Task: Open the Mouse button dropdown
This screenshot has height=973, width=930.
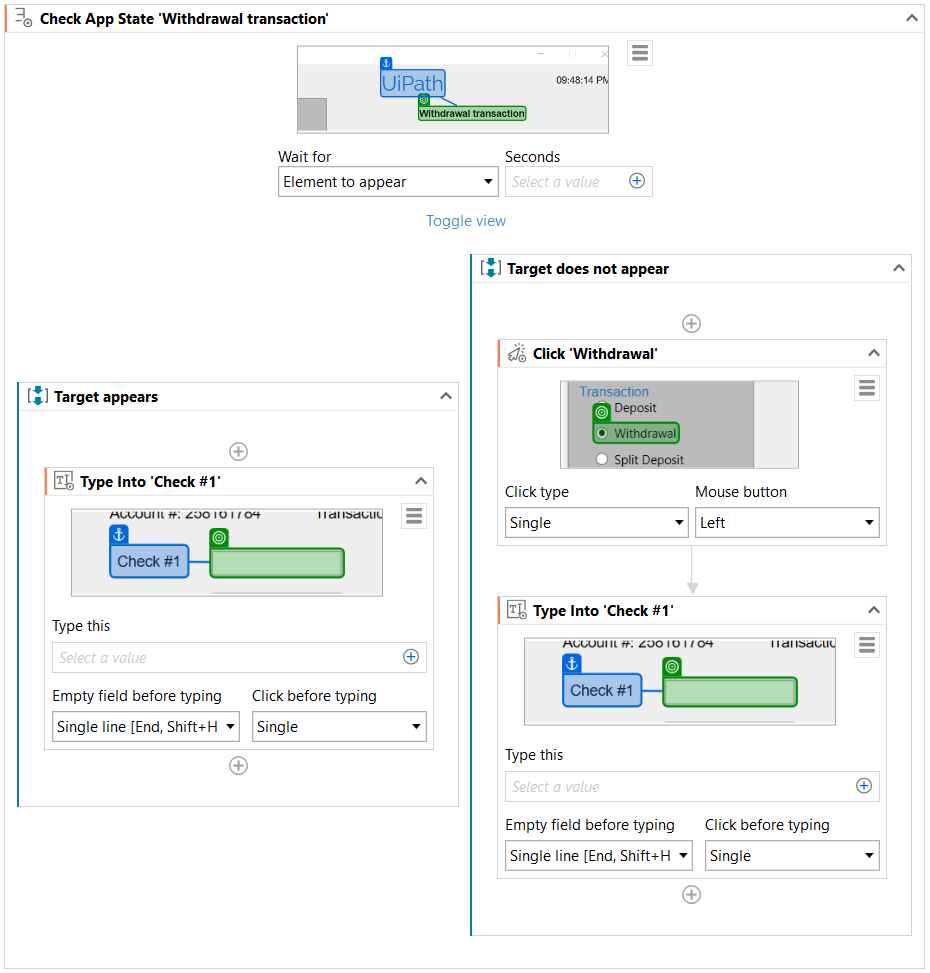Action: (x=787, y=522)
